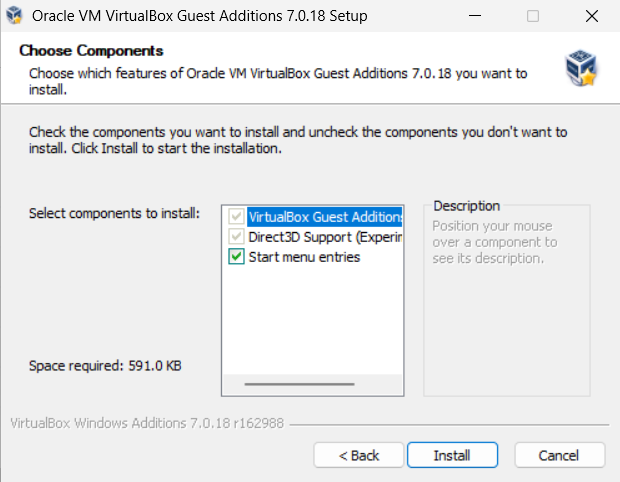Click the Space required 591.0 KB text

point(105,366)
